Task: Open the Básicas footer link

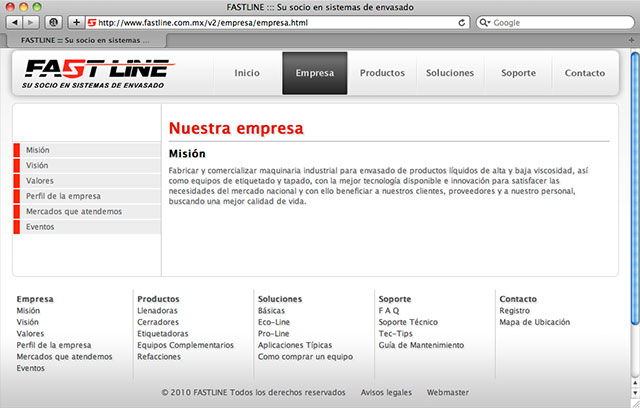Action: 271,310
